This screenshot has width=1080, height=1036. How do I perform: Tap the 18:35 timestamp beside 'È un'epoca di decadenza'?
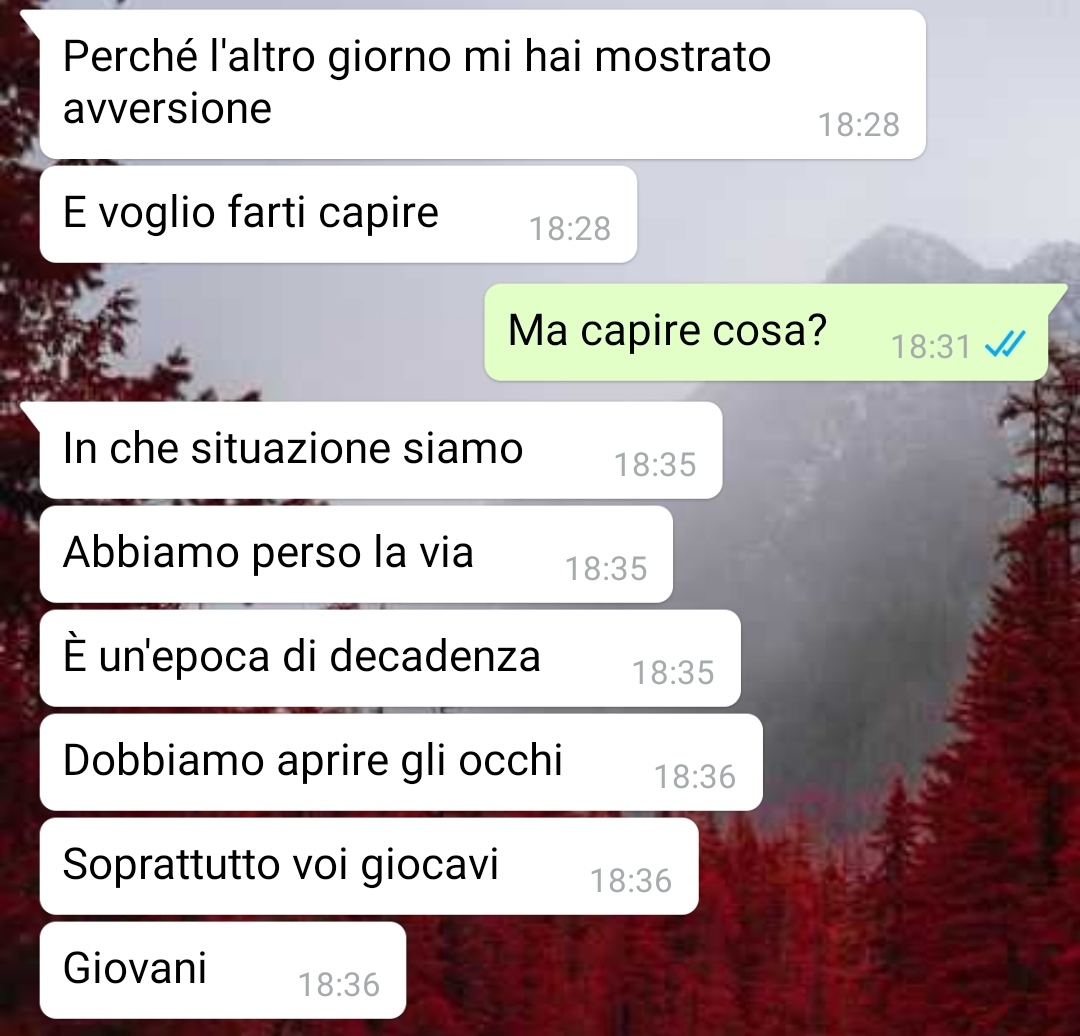673,672
